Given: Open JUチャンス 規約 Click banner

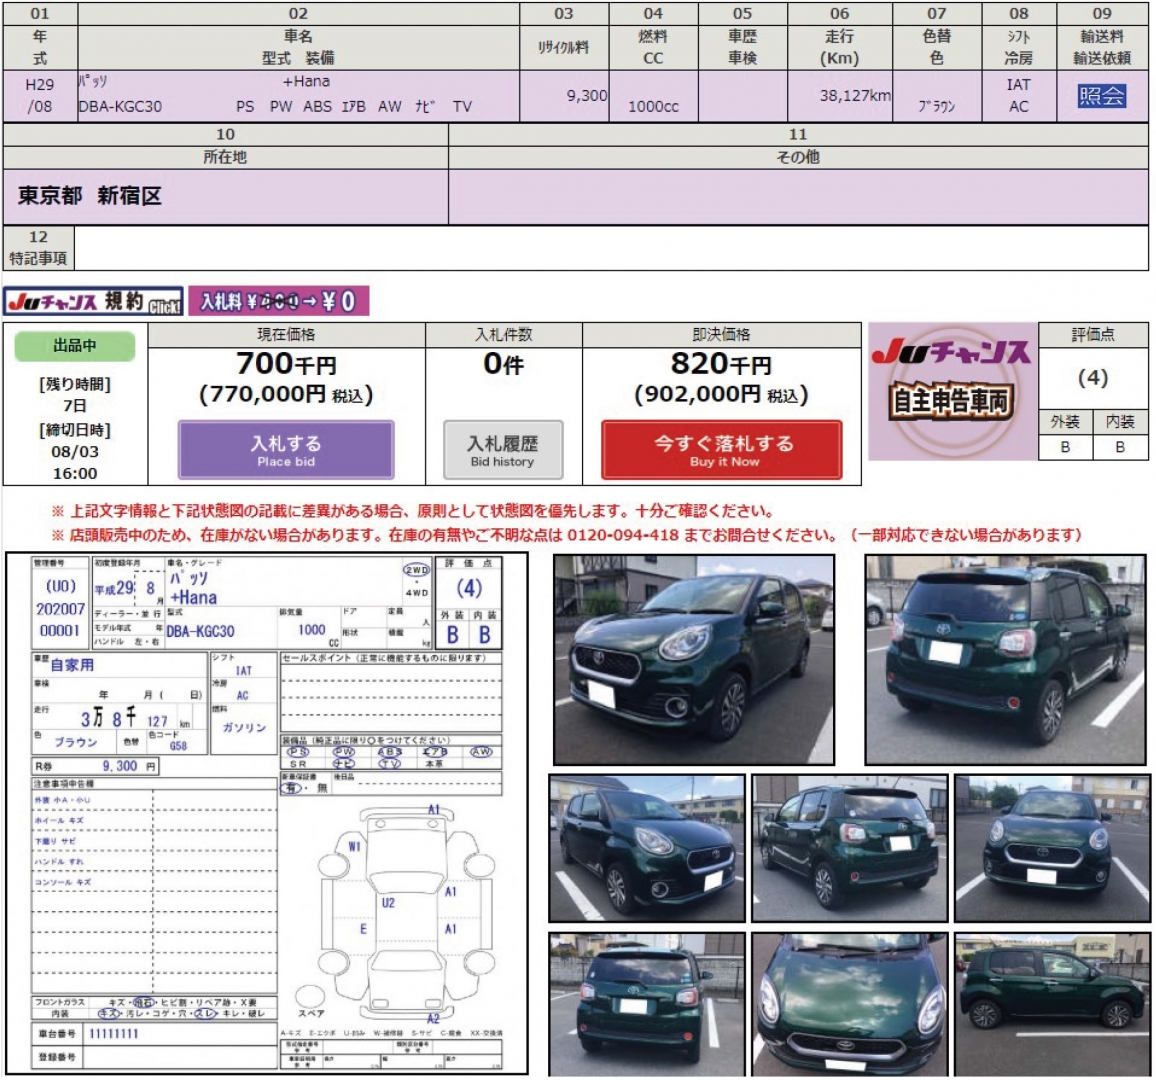Looking at the screenshot, I should [93, 302].
